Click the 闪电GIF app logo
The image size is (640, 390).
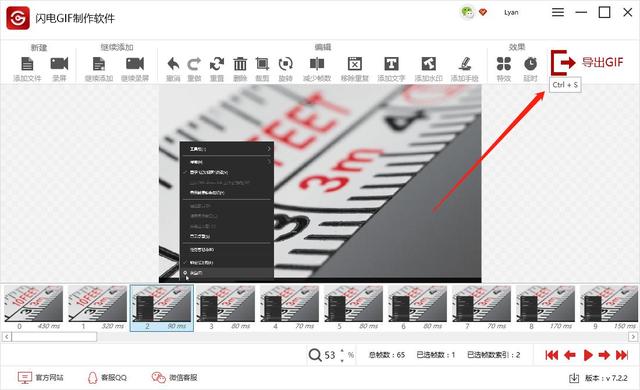(18, 18)
